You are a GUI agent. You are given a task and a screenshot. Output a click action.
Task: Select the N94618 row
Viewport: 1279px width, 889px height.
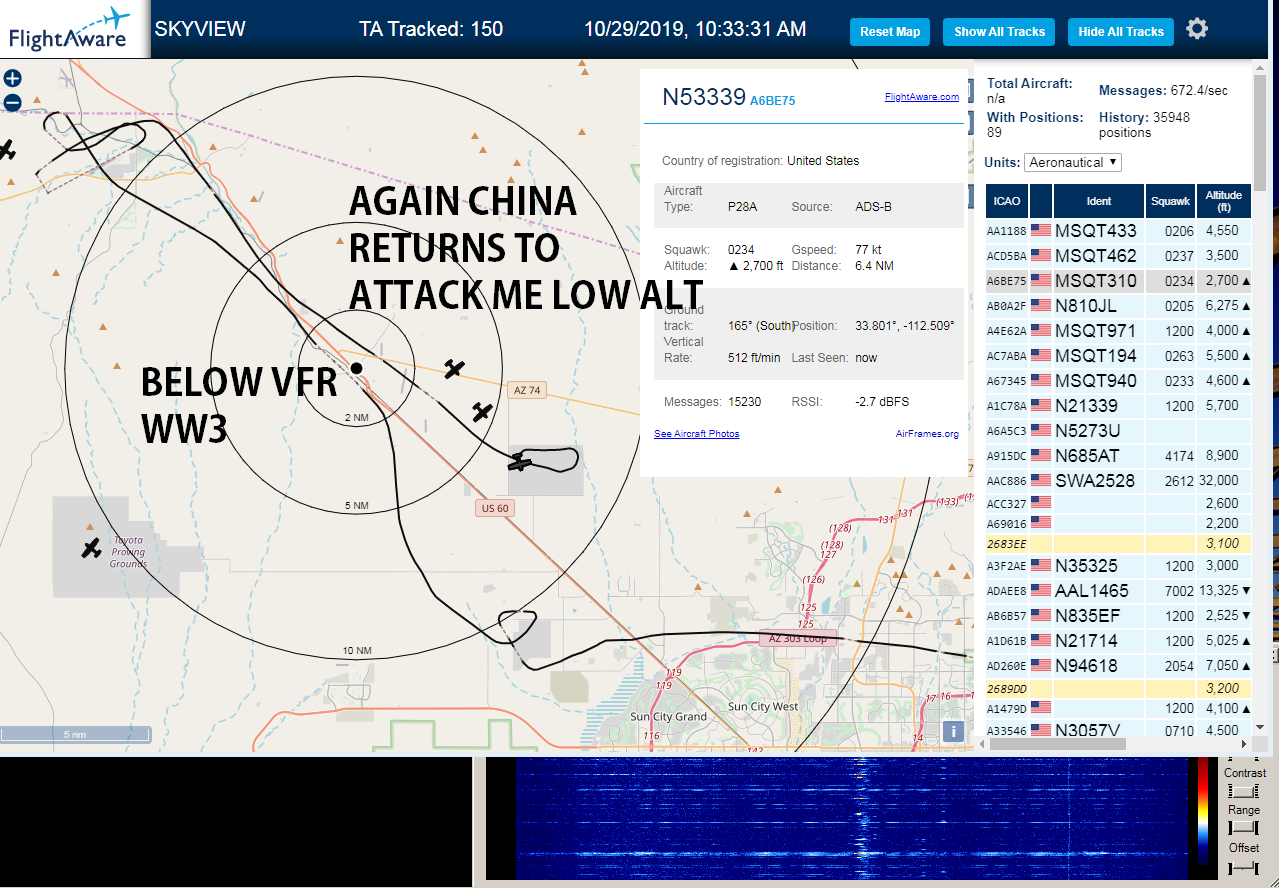[1118, 666]
